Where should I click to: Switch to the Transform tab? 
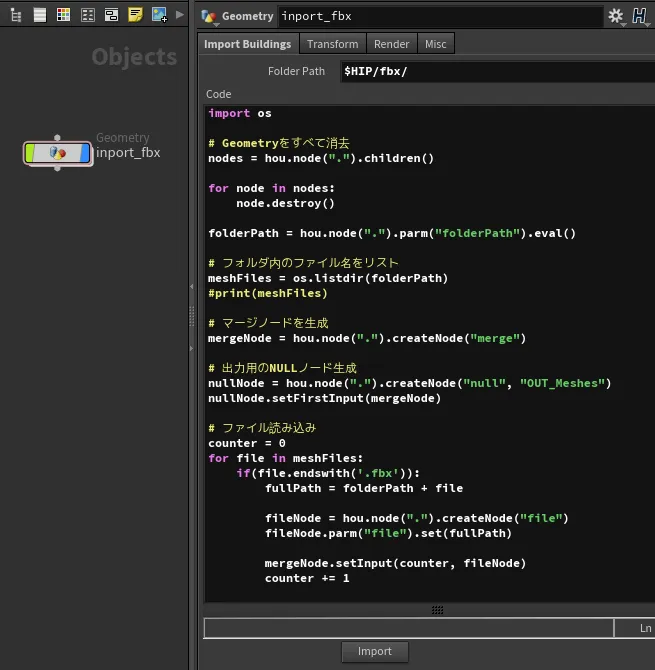(x=332, y=44)
